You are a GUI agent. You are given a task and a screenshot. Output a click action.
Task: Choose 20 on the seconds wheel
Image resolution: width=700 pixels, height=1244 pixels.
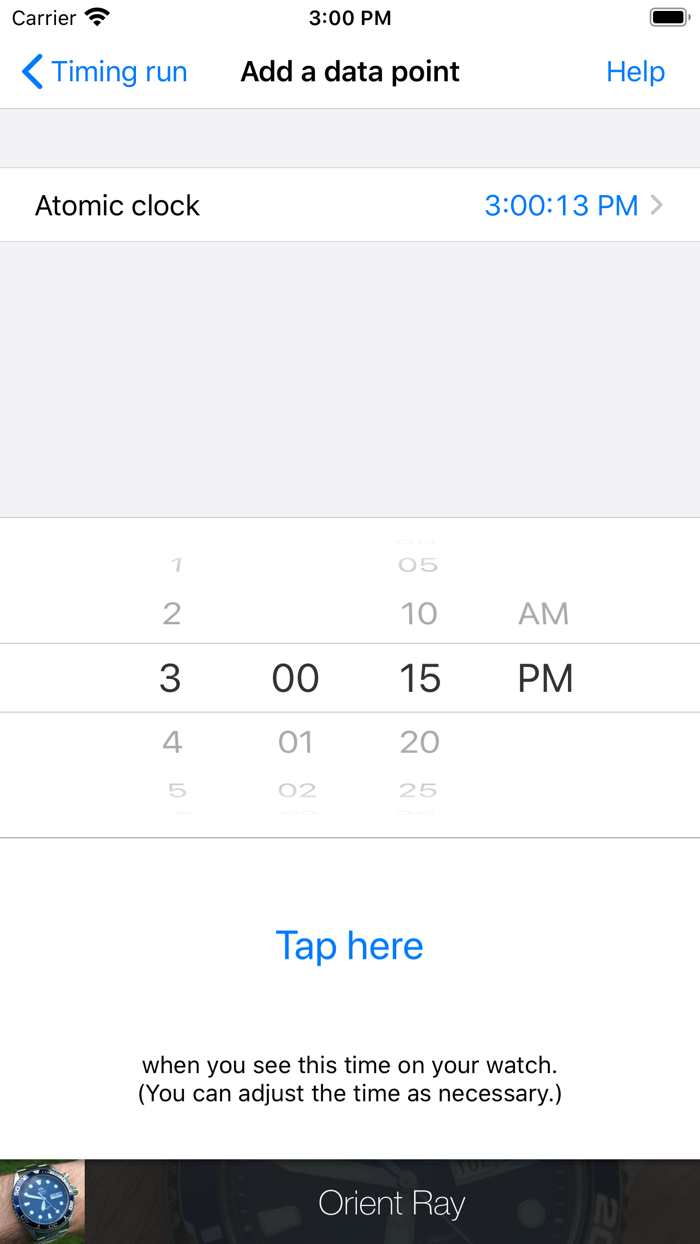pos(419,742)
